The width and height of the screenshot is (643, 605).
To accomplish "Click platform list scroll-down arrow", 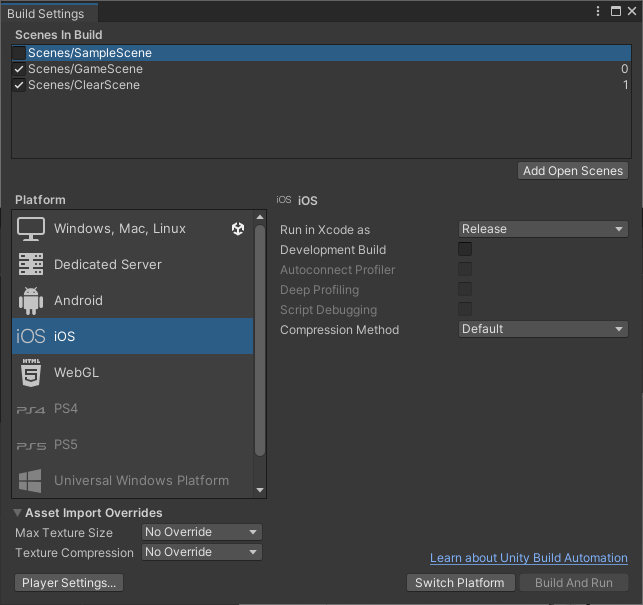I will pyautogui.click(x=260, y=490).
